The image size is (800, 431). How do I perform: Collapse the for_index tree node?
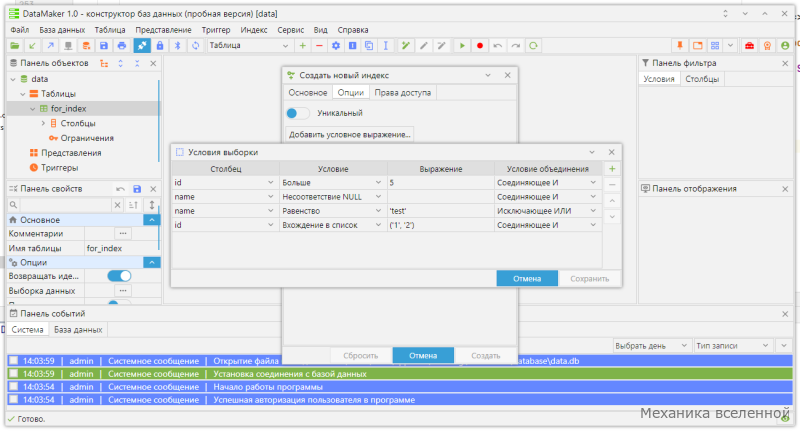pos(33,109)
